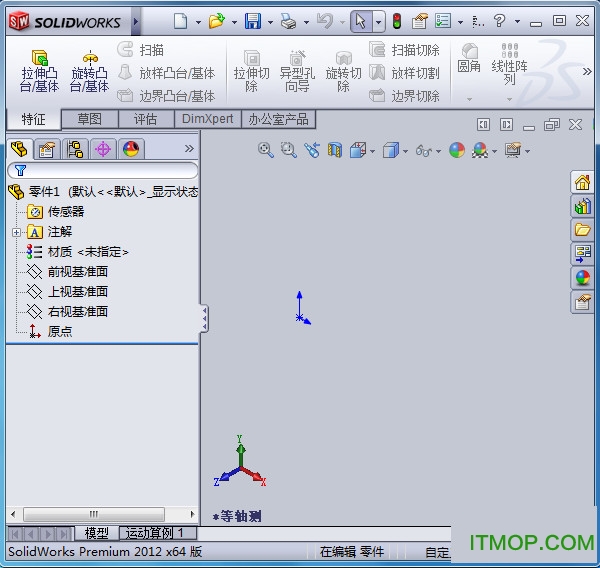Click Section View icon
Screen dimensions: 600x568
tap(335, 150)
